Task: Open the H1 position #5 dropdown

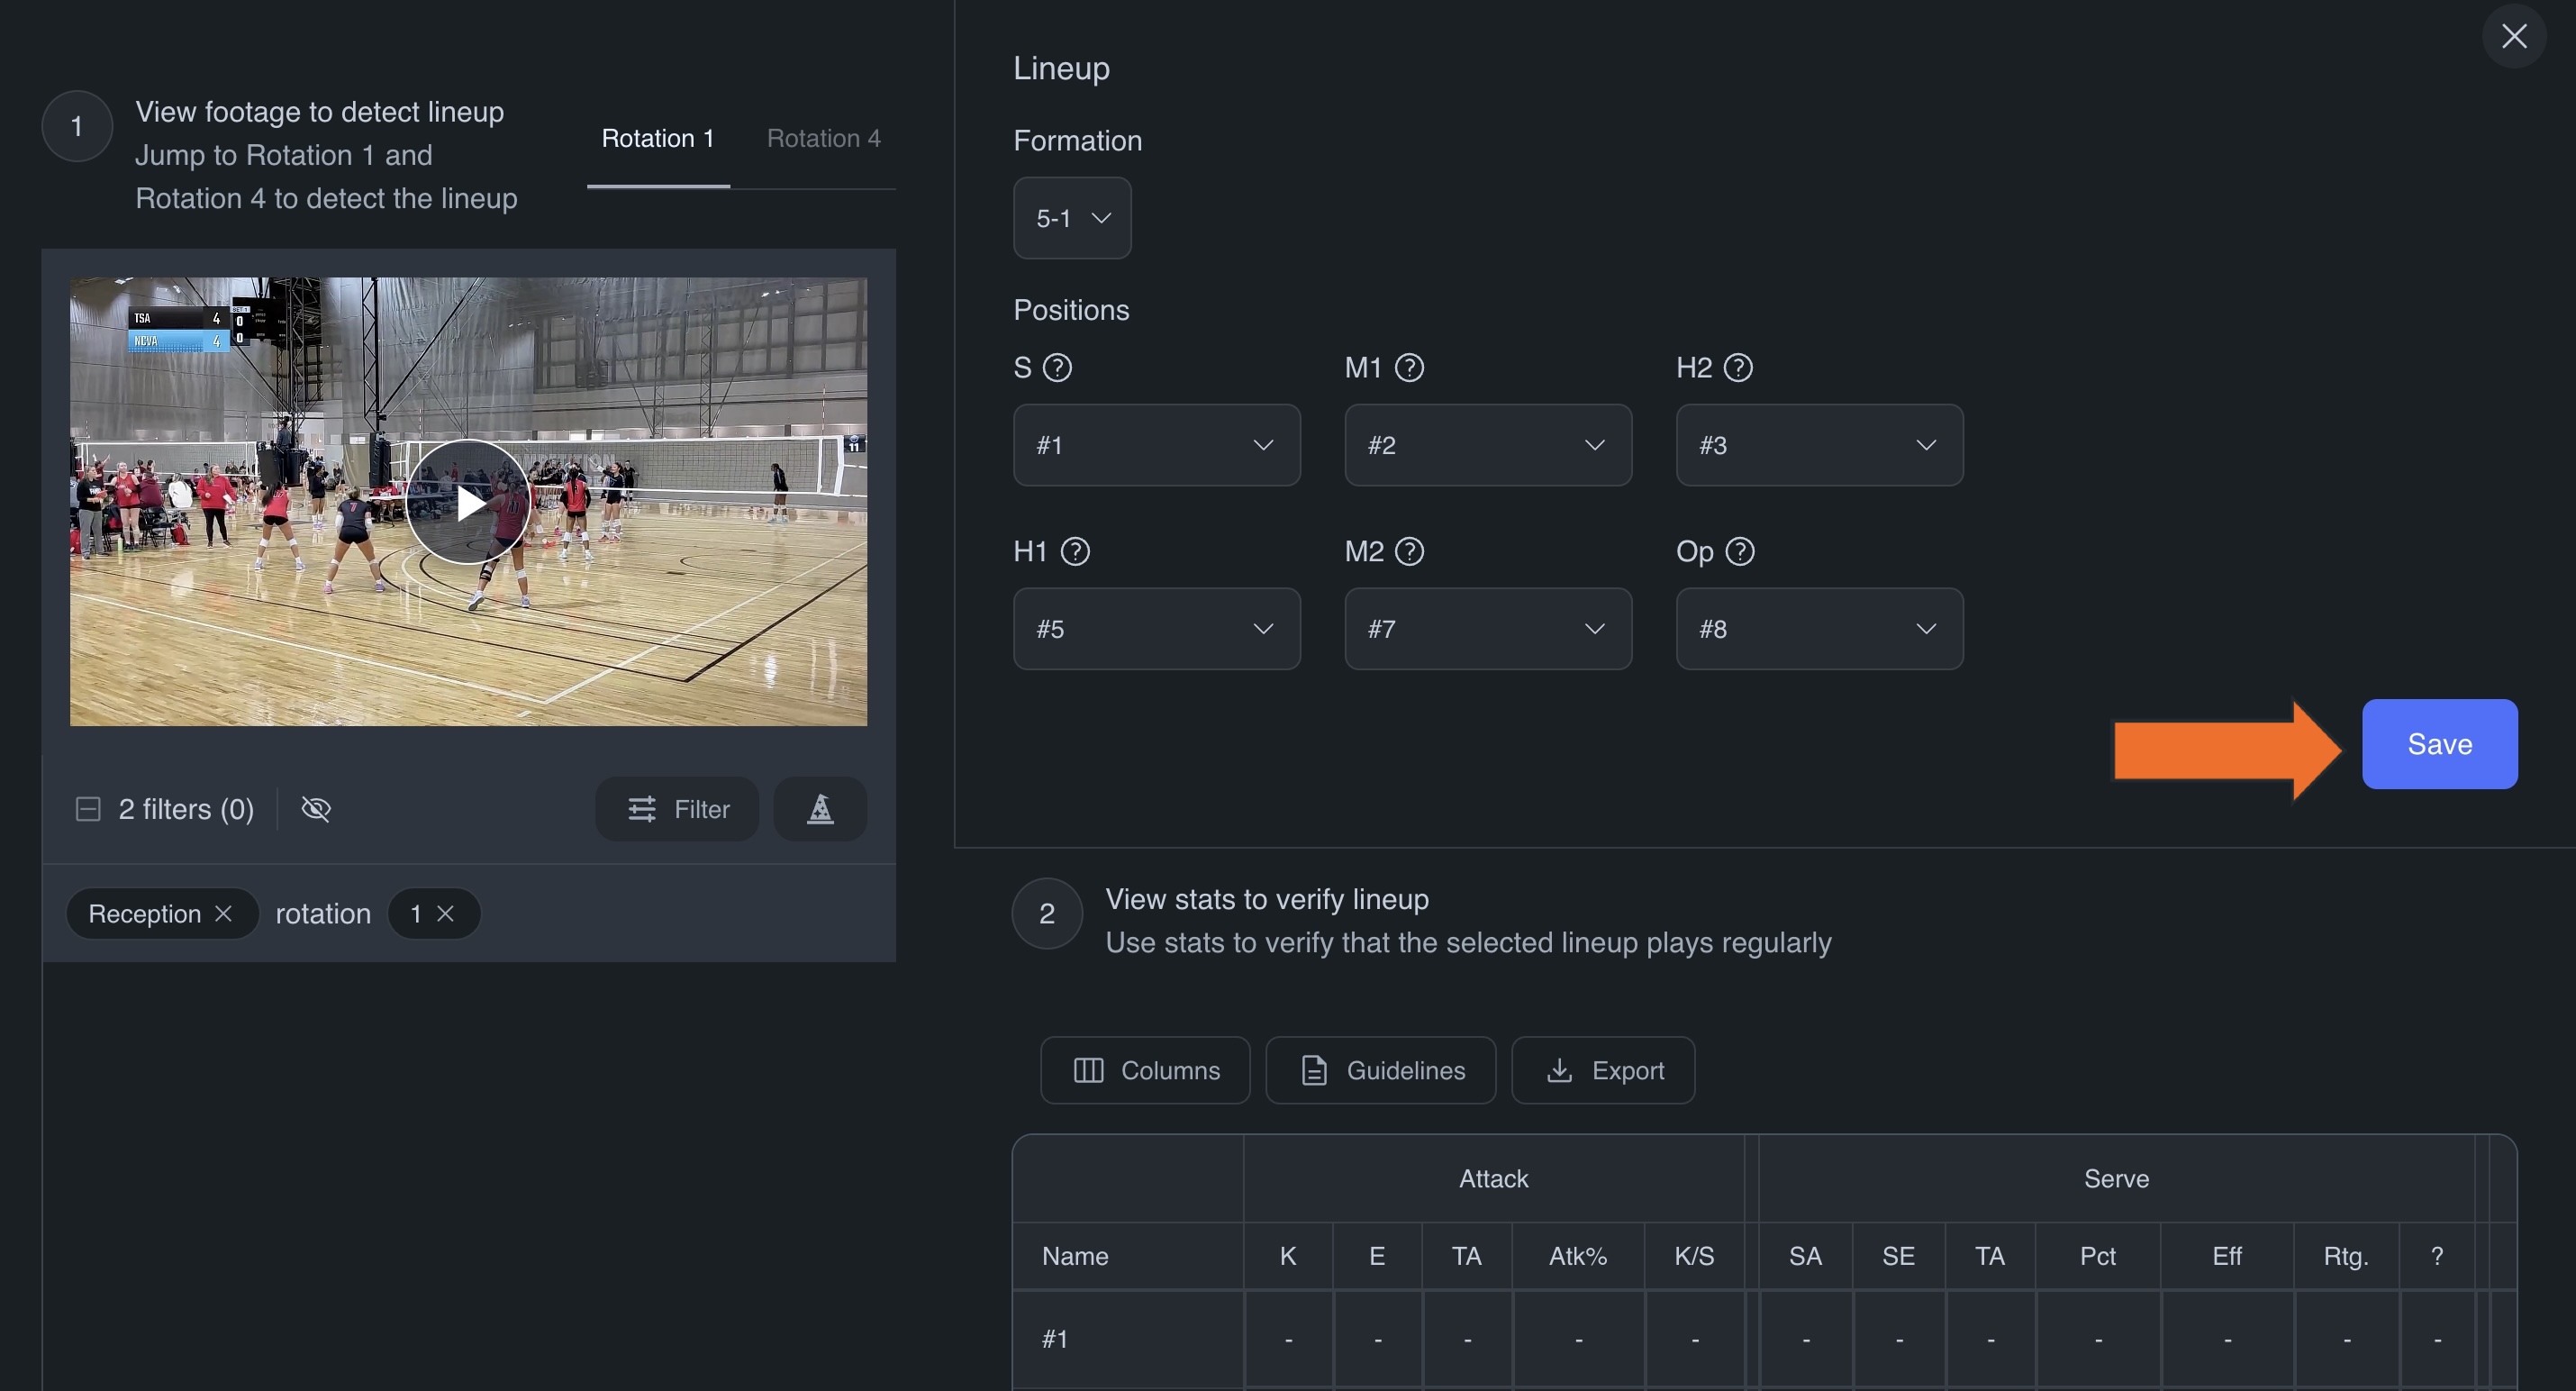Action: pyautogui.click(x=1156, y=629)
